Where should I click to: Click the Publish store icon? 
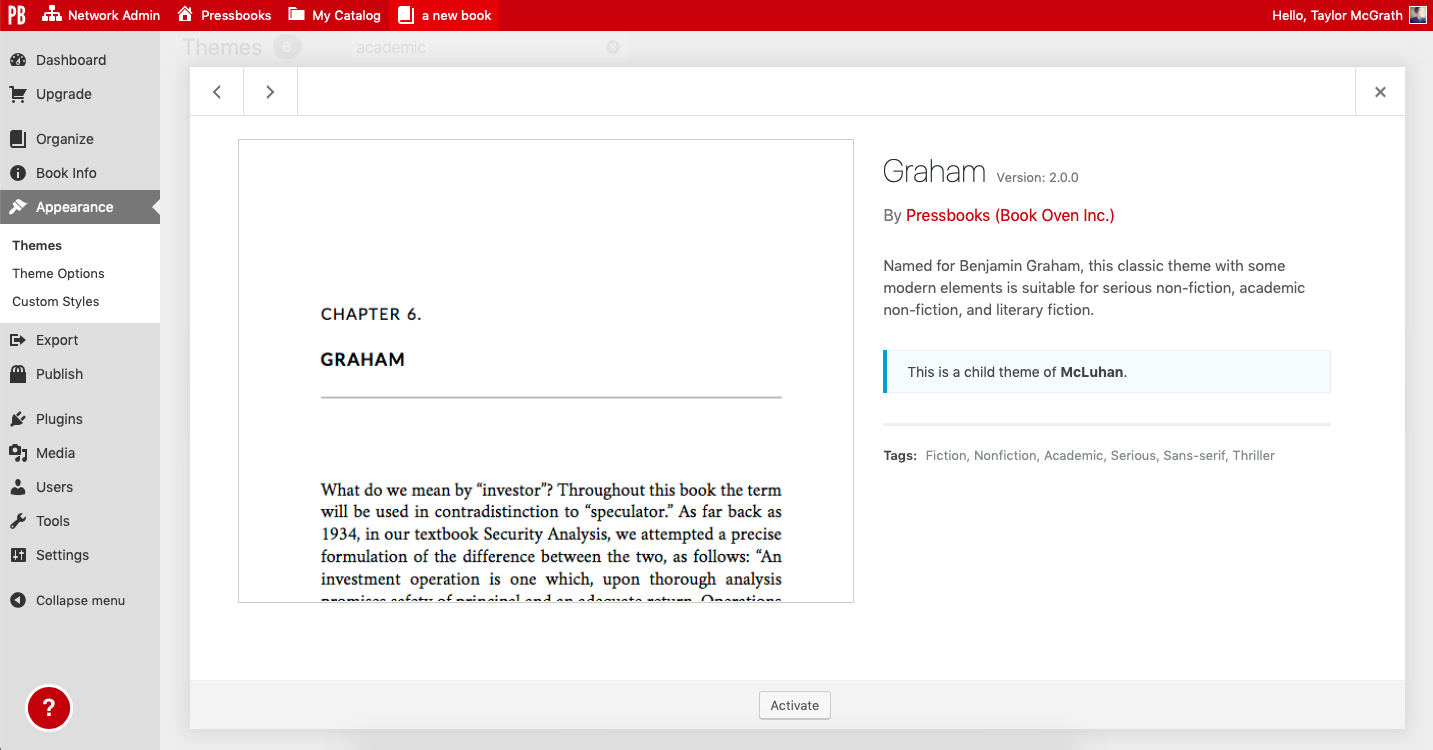[x=18, y=374]
